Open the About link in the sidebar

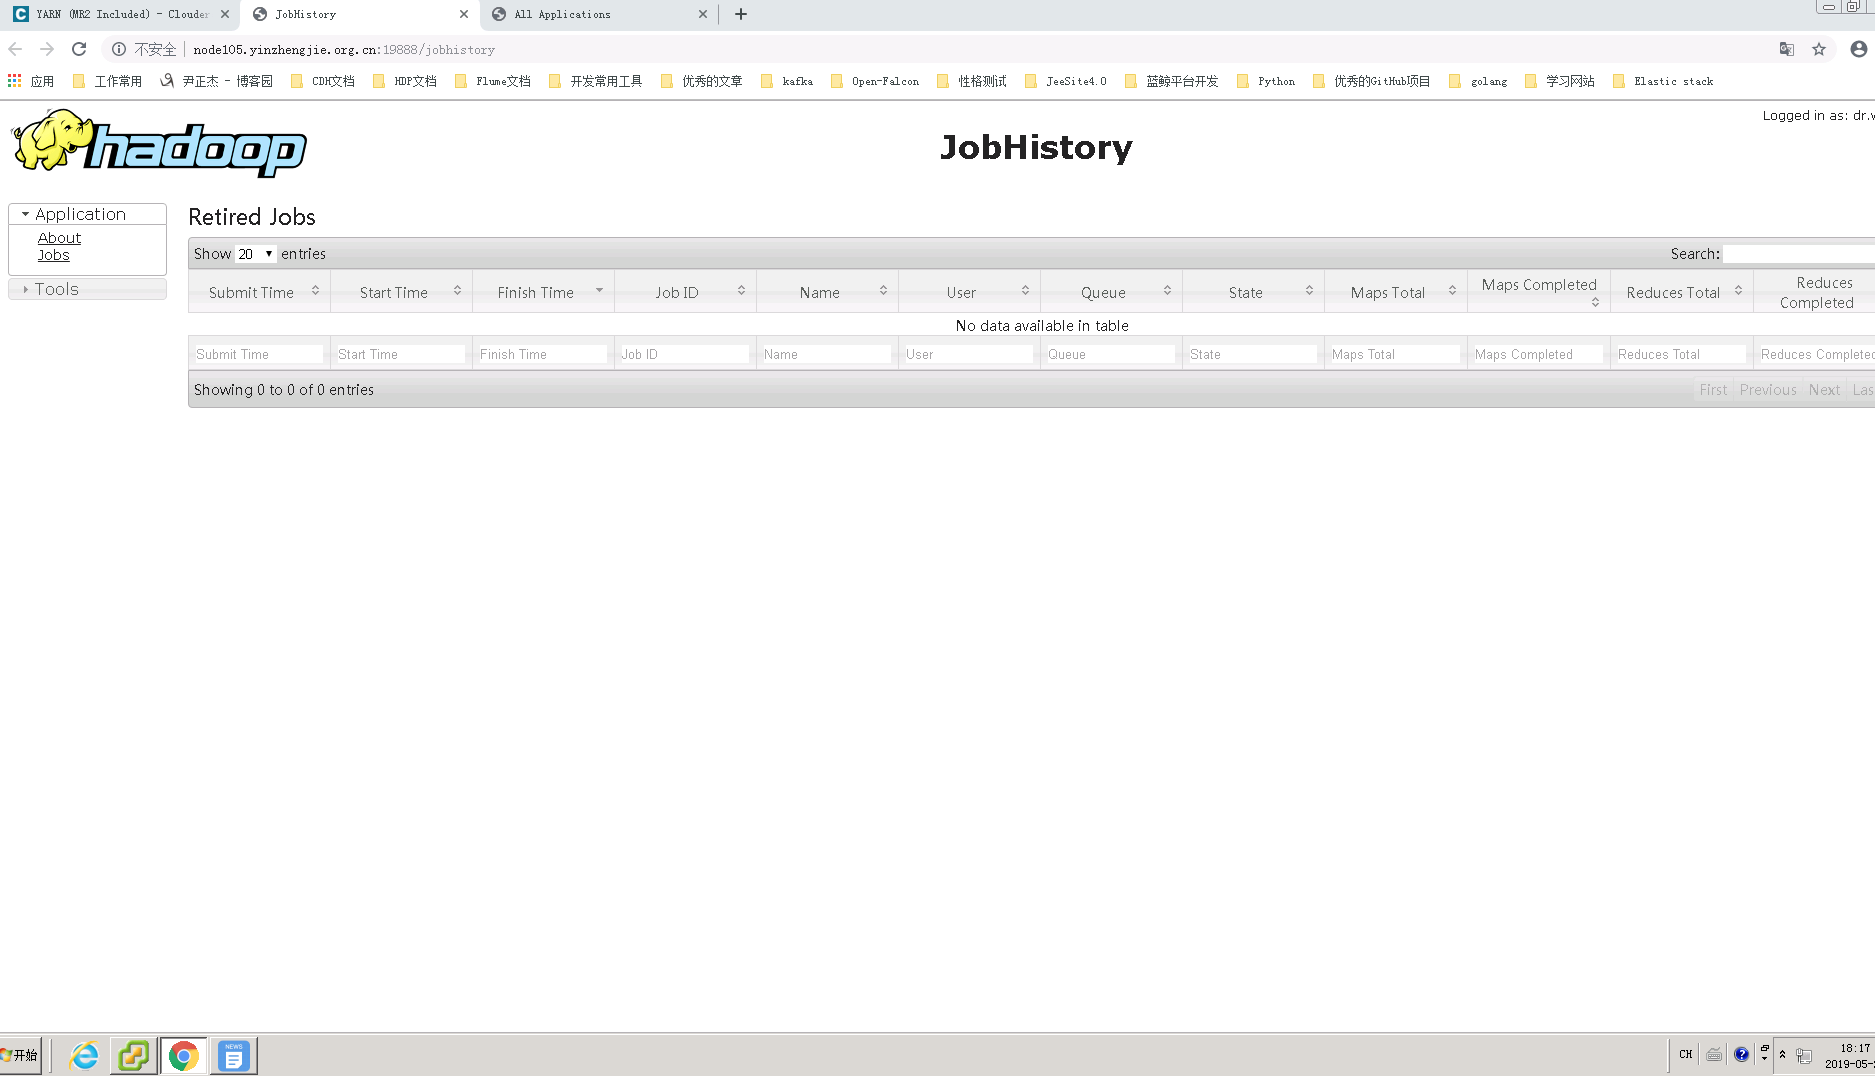[x=58, y=237]
